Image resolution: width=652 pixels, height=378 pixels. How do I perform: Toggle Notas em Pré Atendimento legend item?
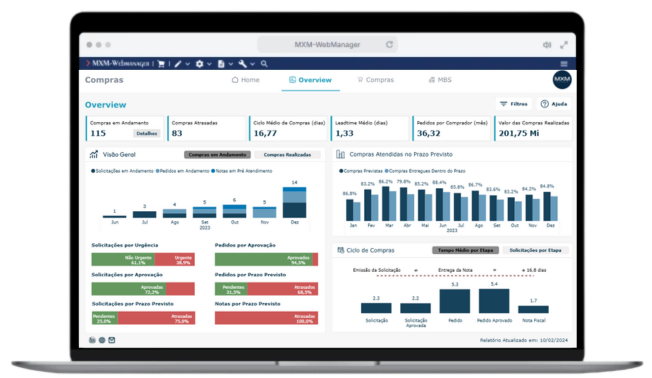(242, 171)
